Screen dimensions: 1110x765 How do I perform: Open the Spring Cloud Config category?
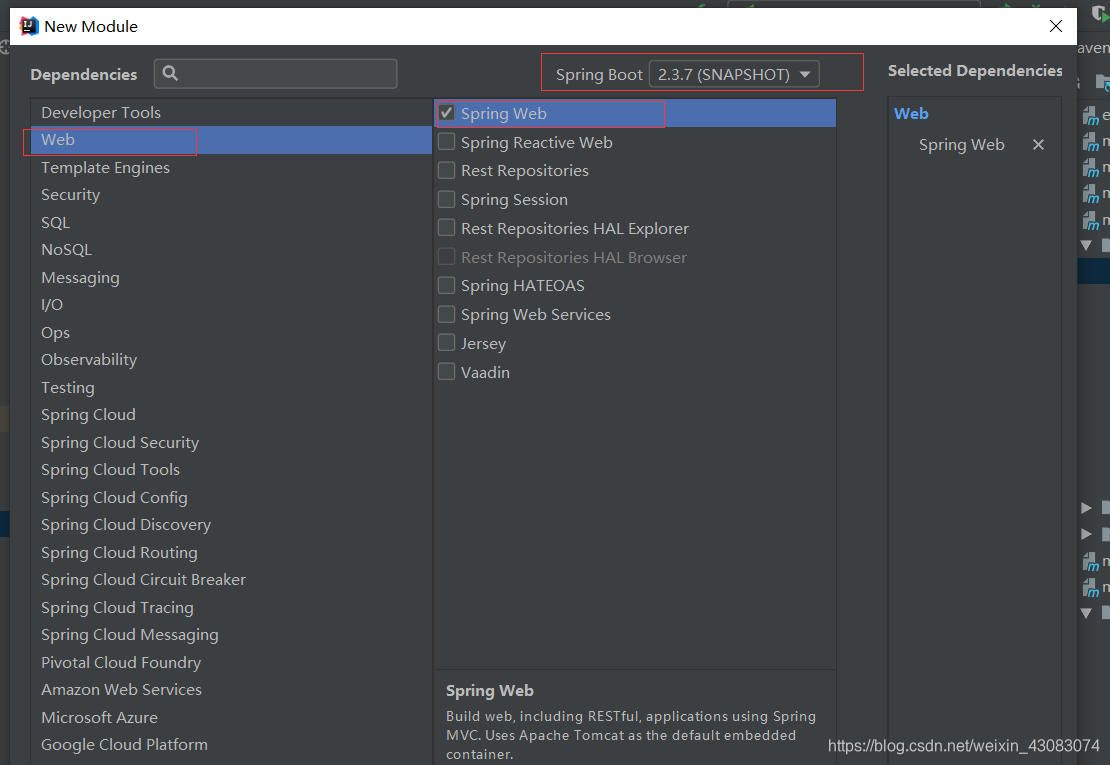[231, 497]
